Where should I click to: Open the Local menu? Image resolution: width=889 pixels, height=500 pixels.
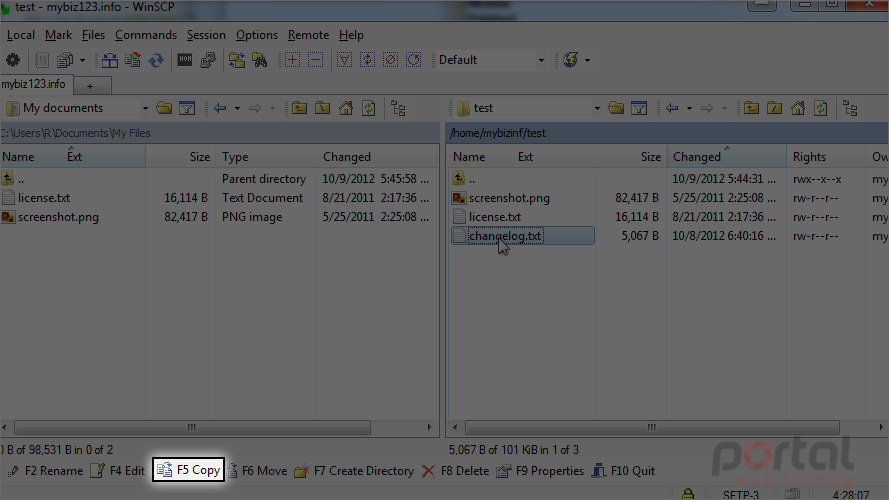[x=21, y=35]
